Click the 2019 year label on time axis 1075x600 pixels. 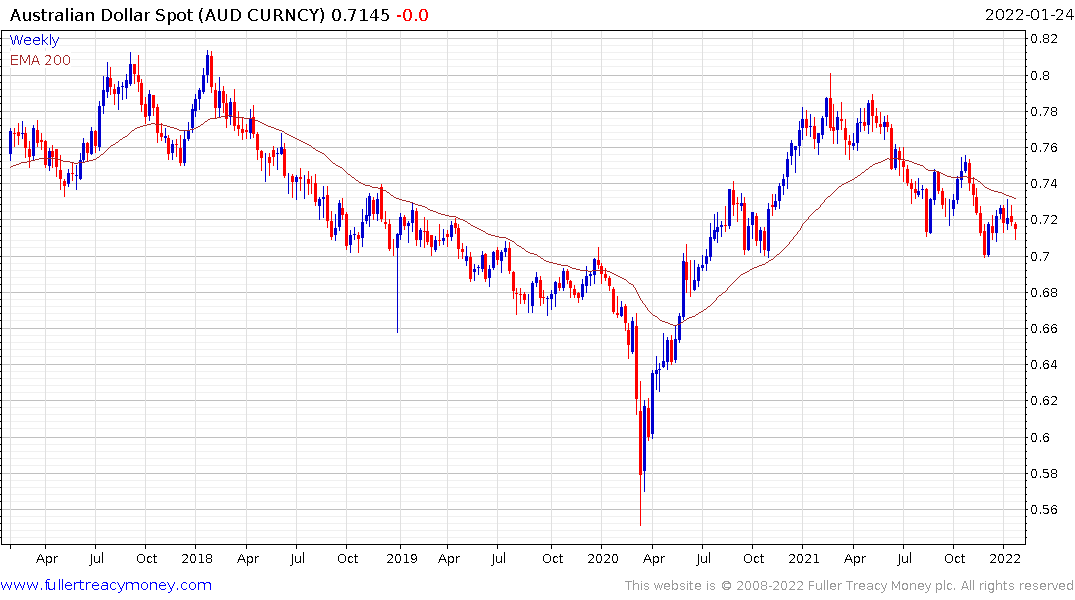(x=402, y=559)
